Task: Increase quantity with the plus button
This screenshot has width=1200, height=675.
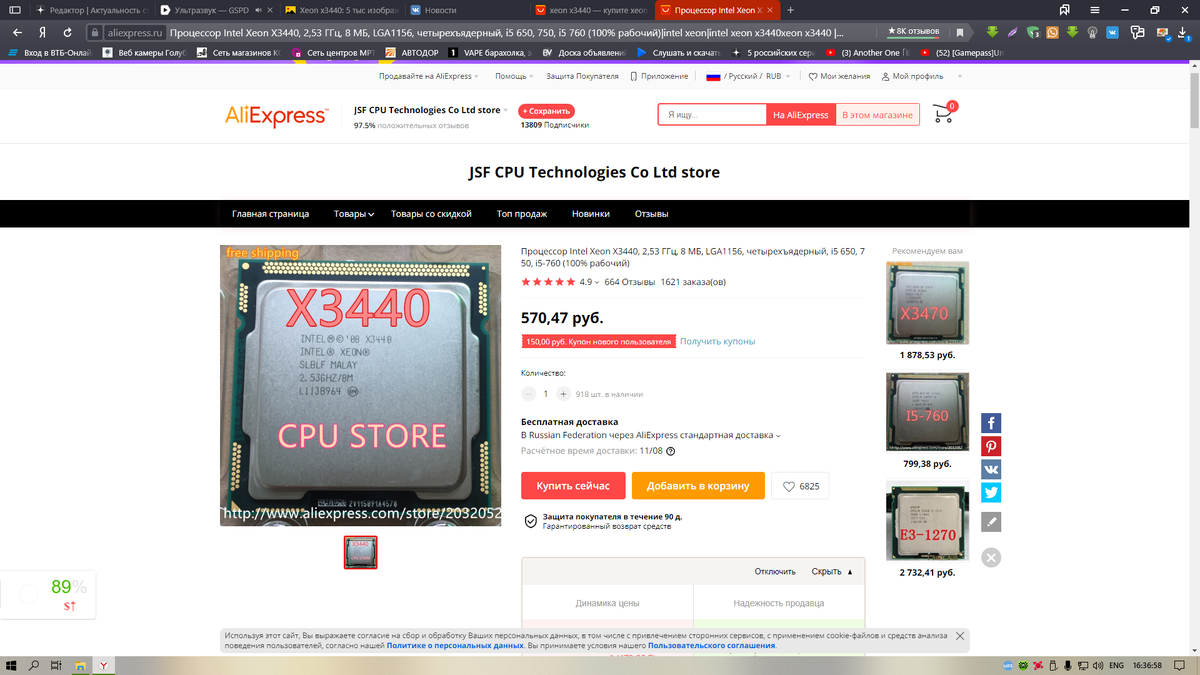Action: pyautogui.click(x=563, y=394)
